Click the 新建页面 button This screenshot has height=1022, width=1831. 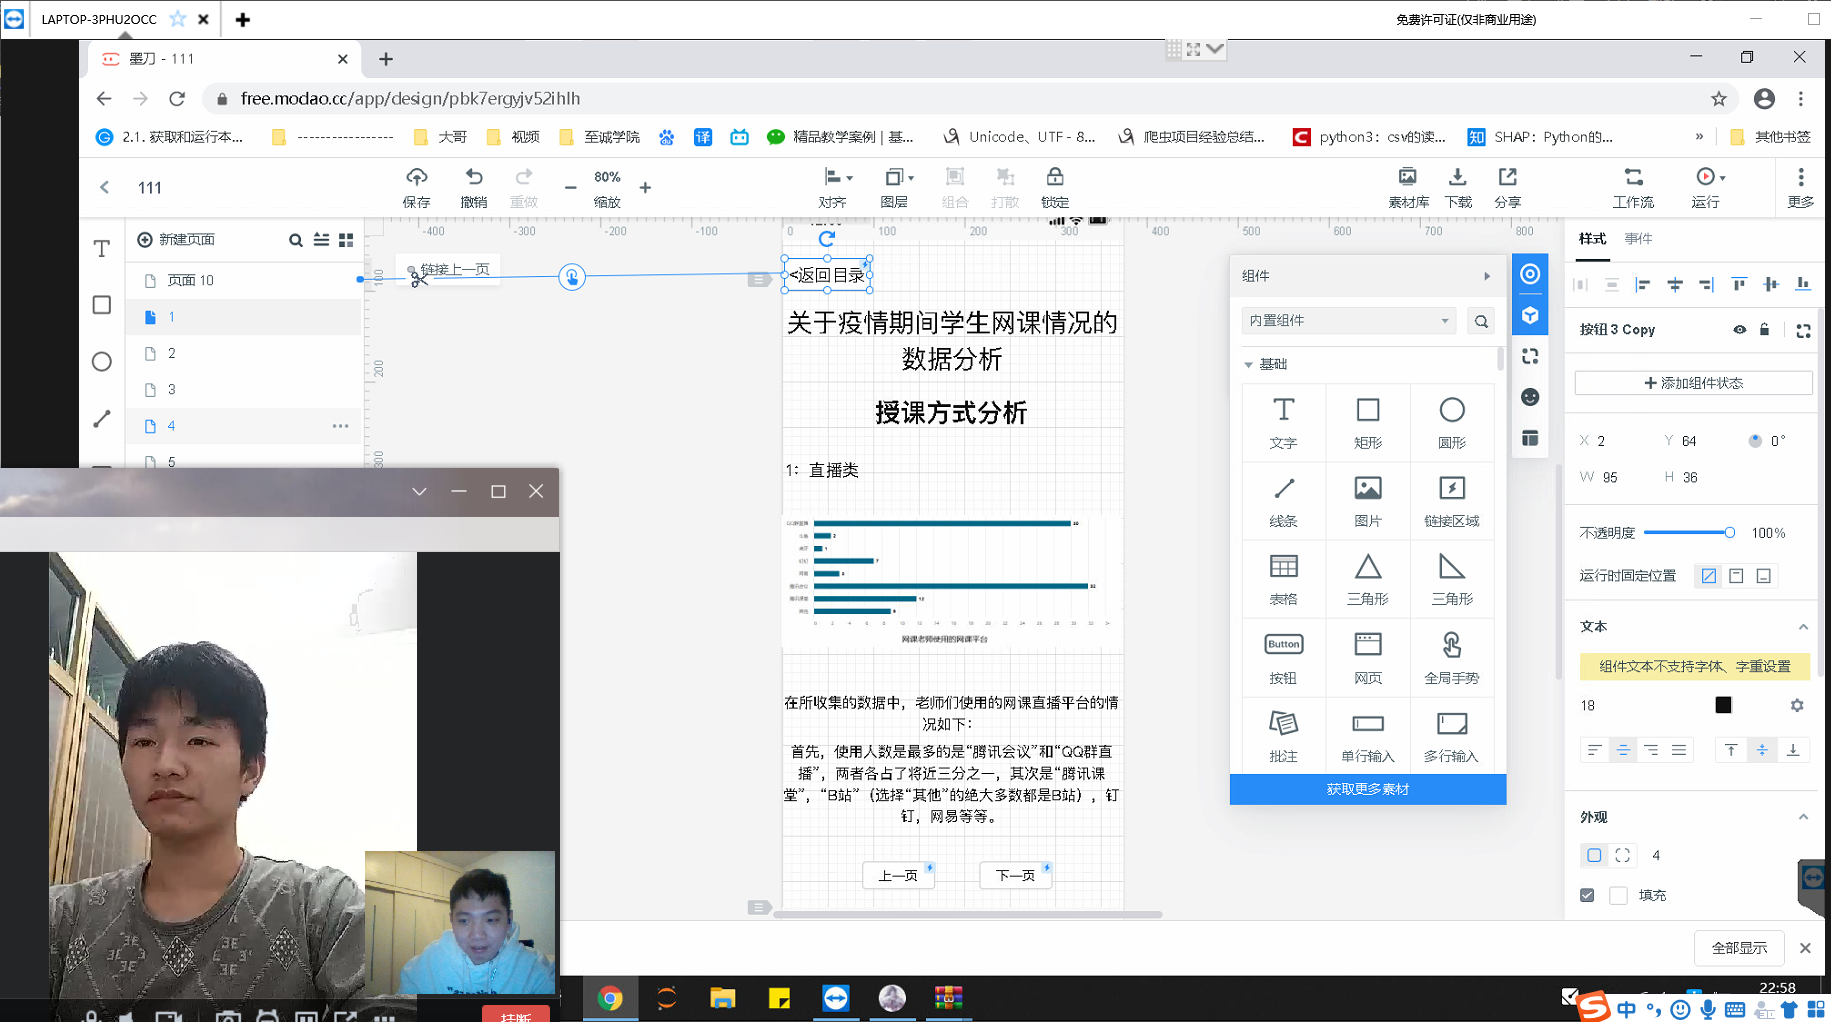176,240
